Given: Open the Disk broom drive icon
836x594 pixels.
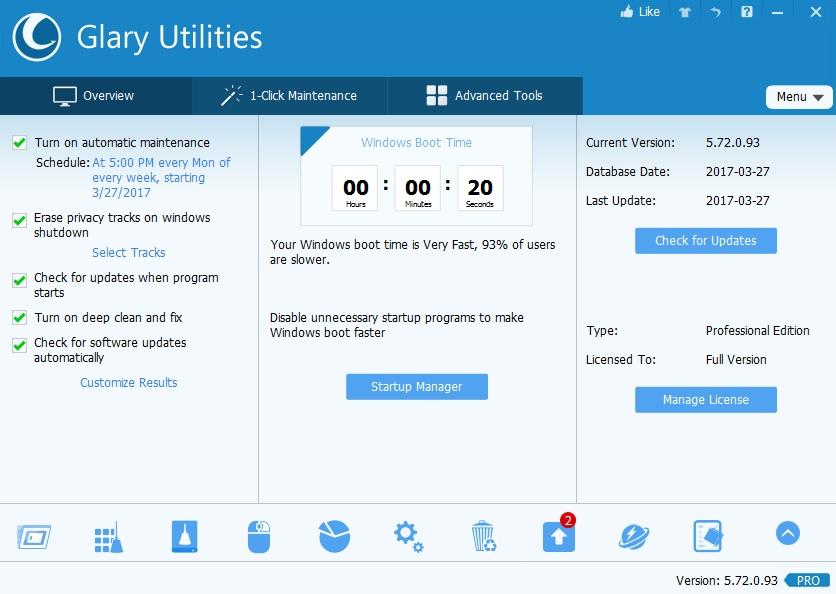Looking at the screenshot, I should (184, 536).
